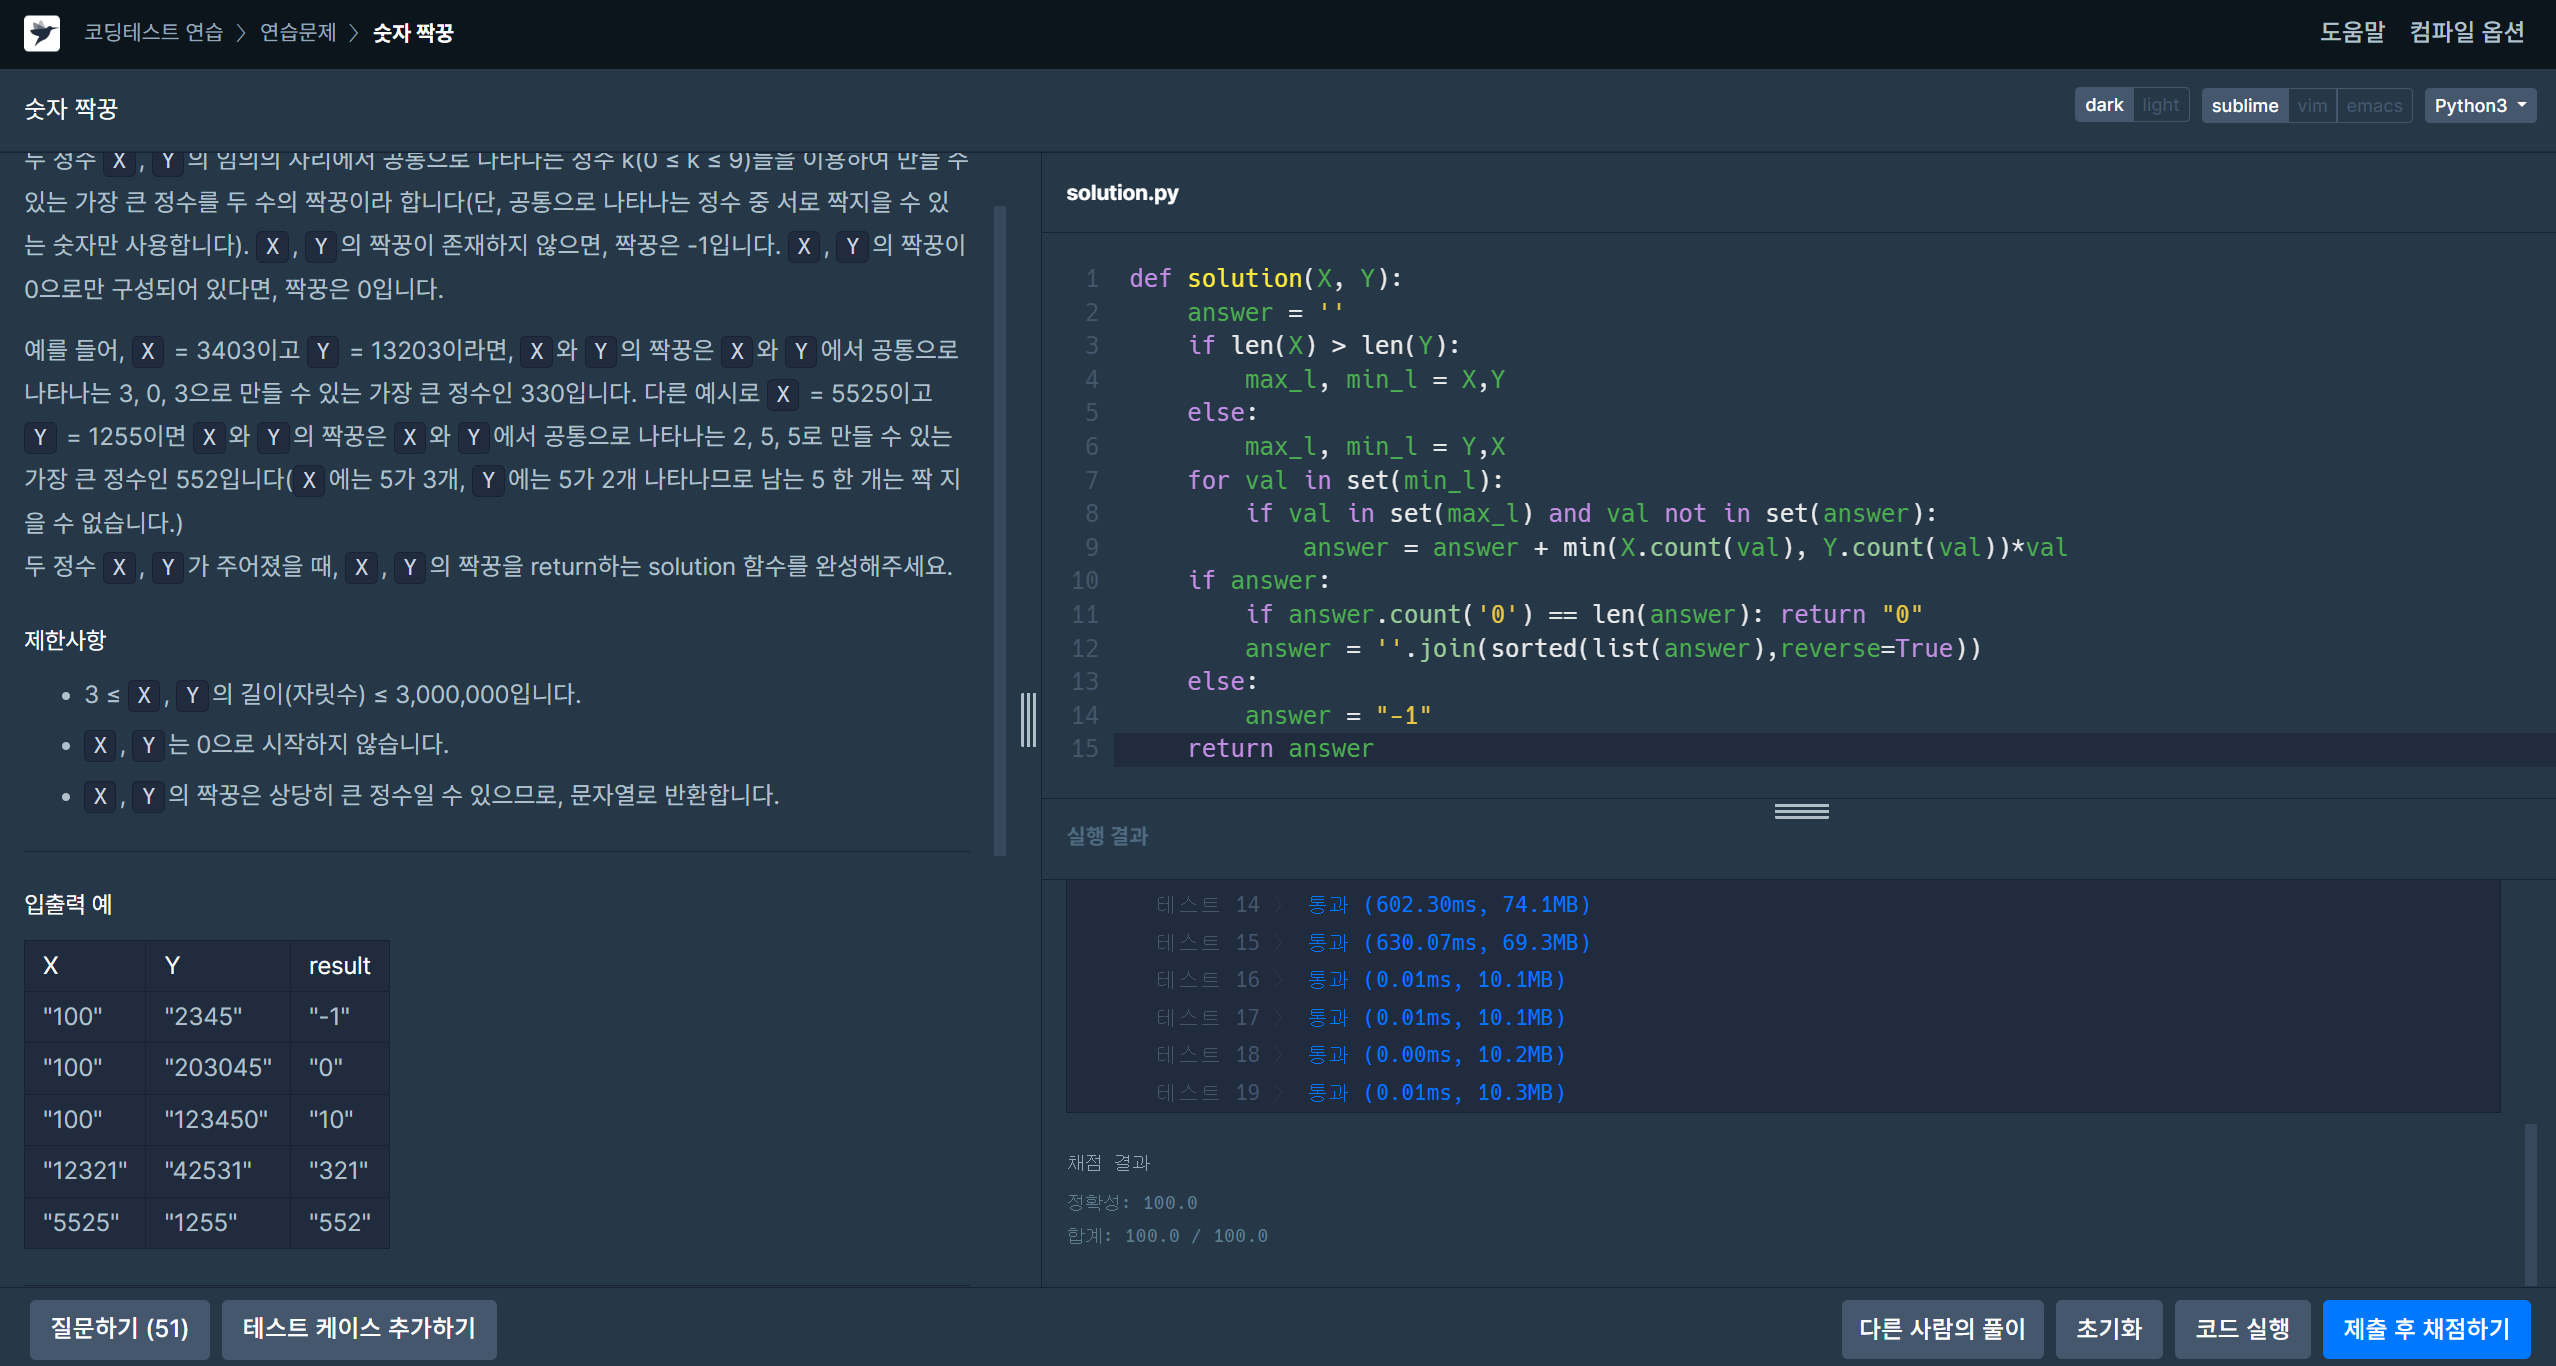Enable vim keybinding mode
The width and height of the screenshot is (2556, 1366).
(2311, 105)
